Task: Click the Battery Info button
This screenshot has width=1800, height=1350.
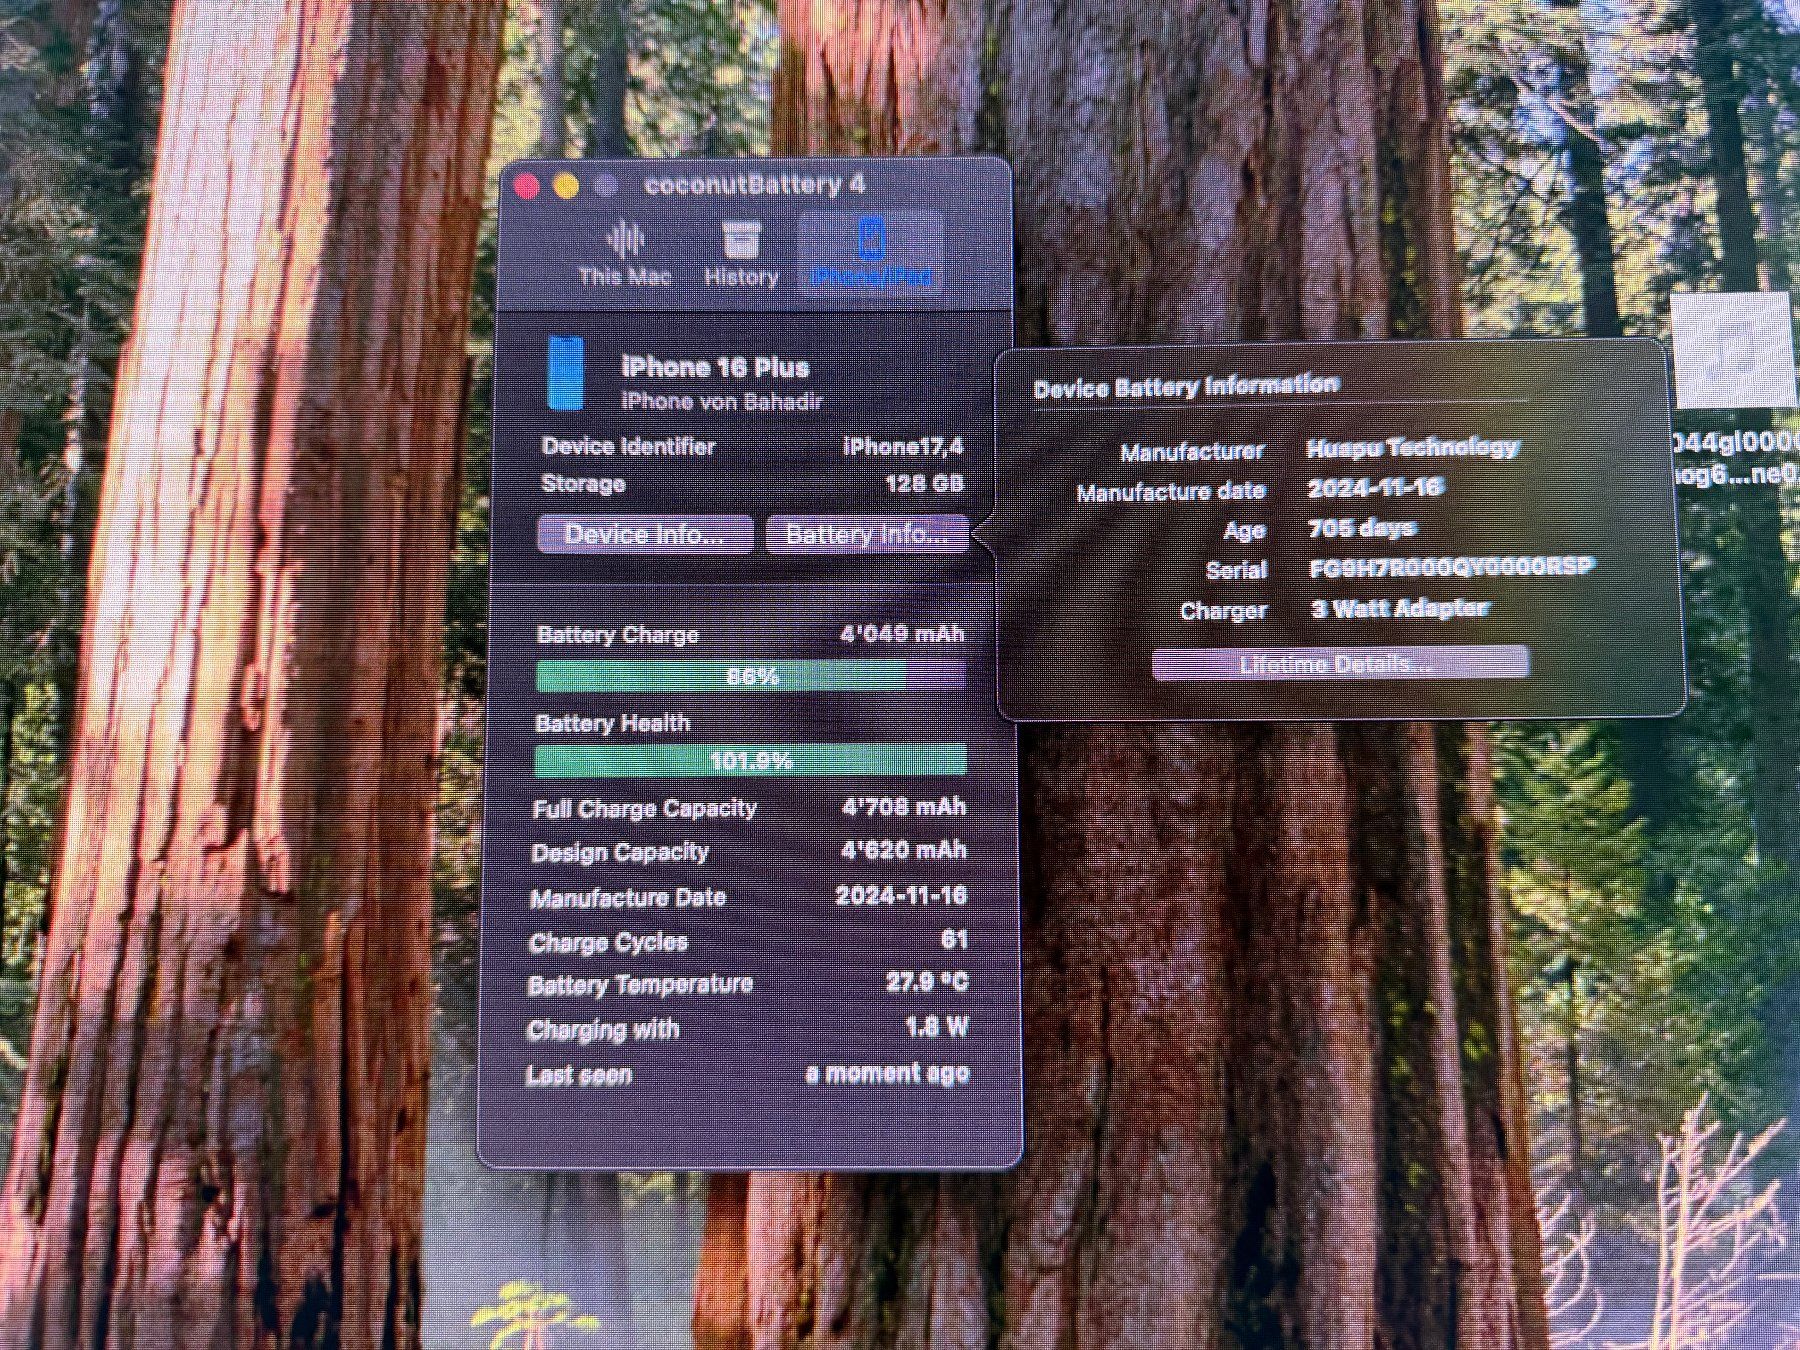Action: tap(867, 534)
